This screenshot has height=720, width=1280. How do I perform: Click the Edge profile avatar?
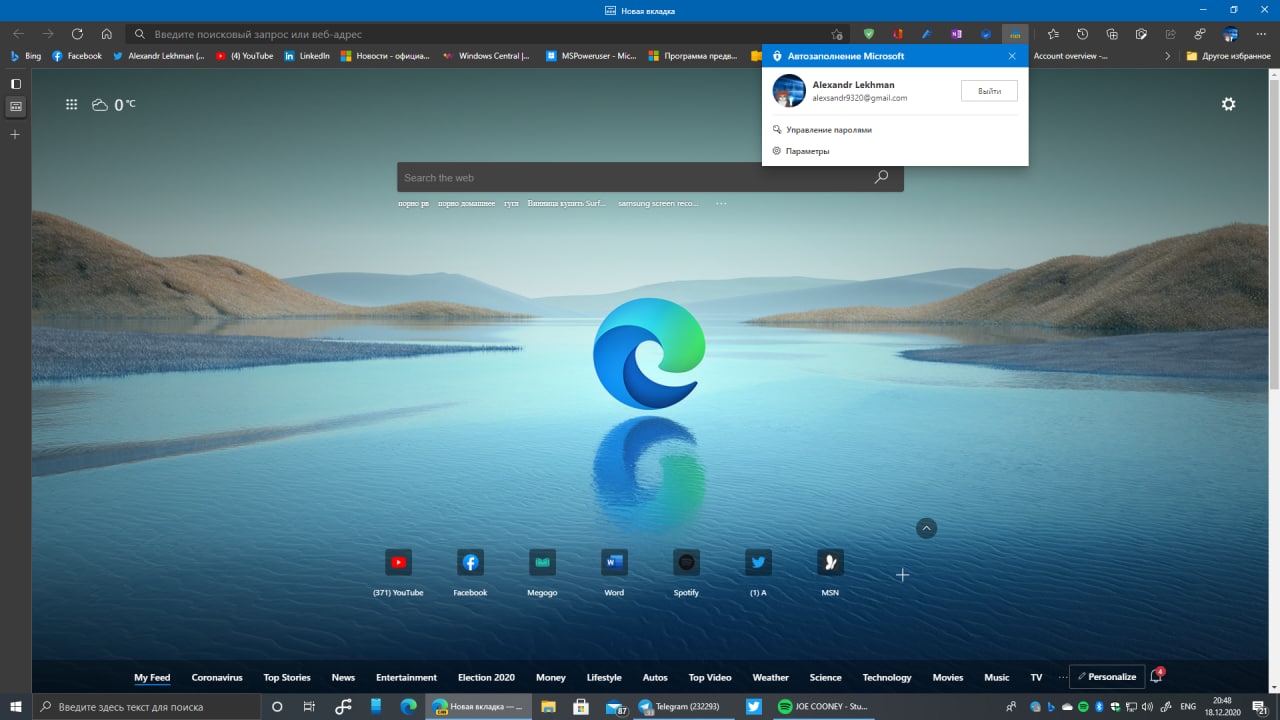tap(1231, 34)
